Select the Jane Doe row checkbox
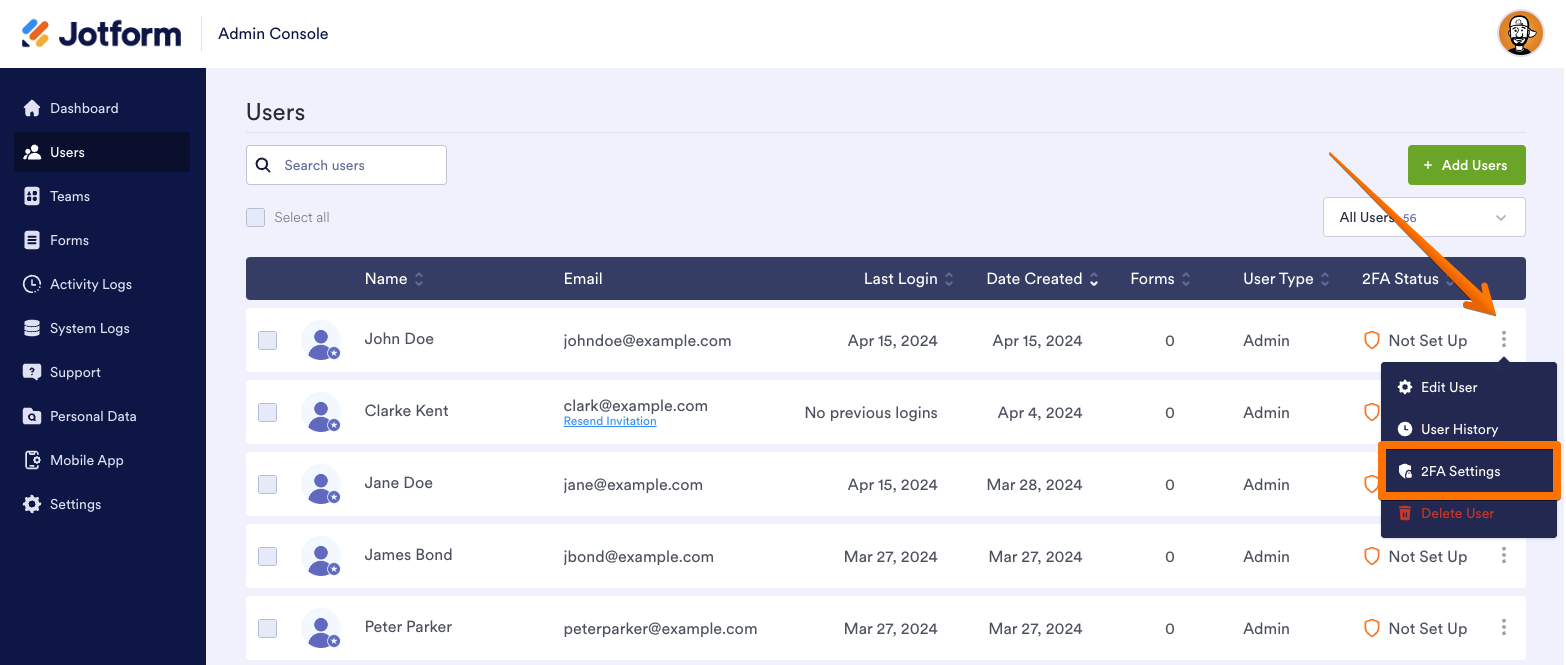Screen dimensions: 1566x665 tap(268, 484)
